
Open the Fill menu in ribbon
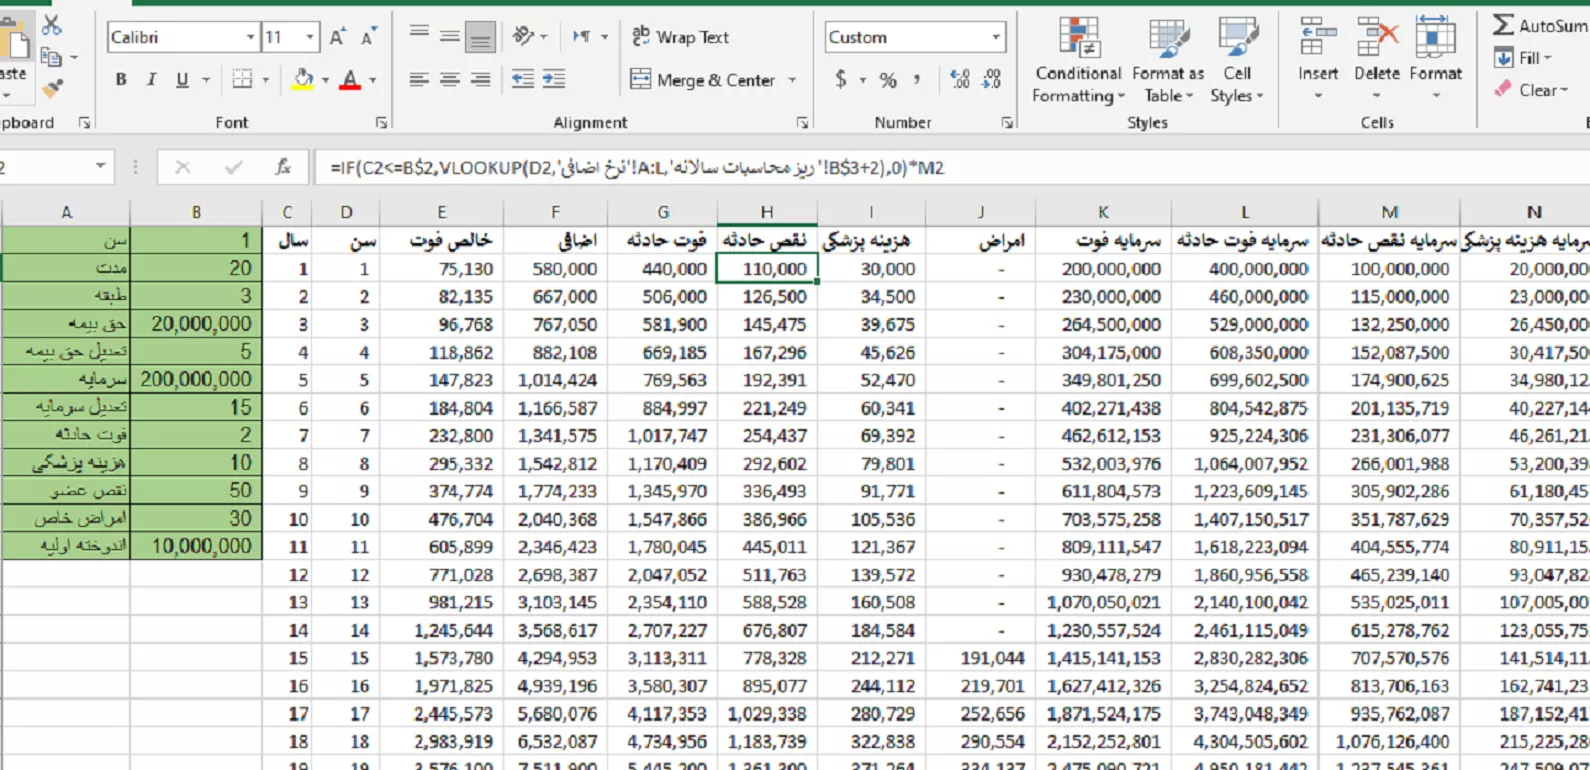(x=1523, y=59)
